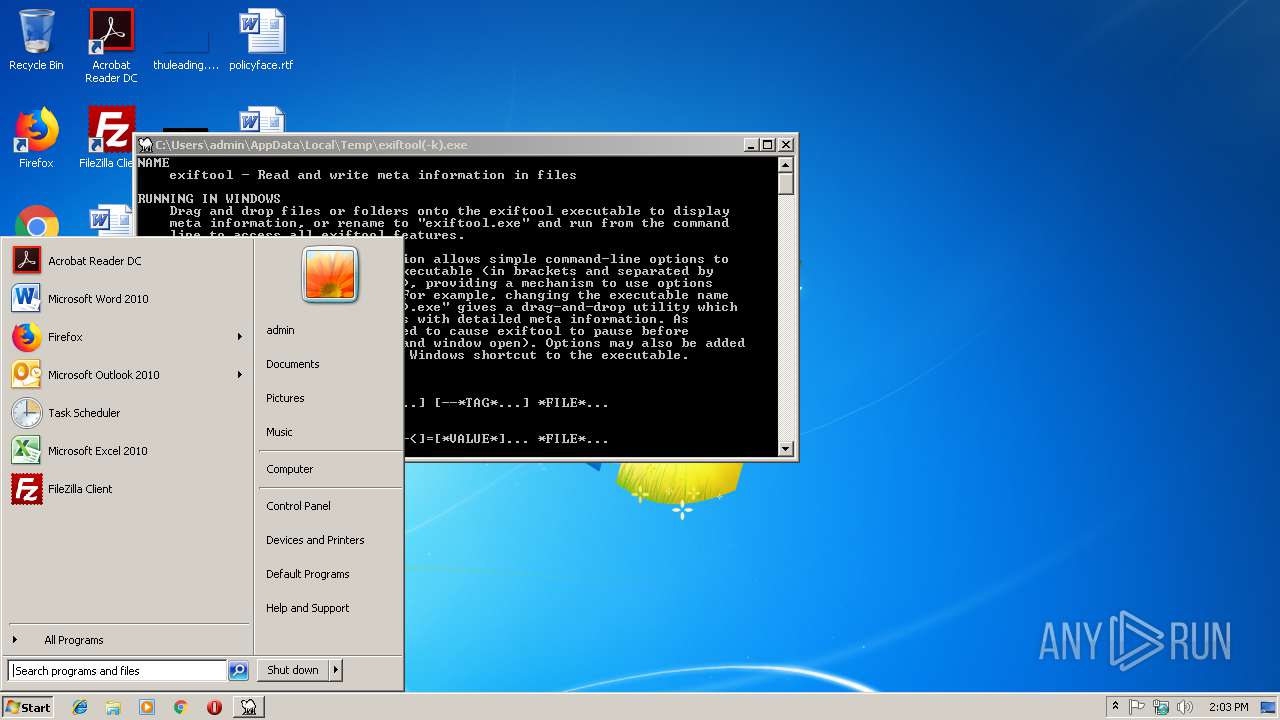
Task: Click console scrollbar up arrow
Action: [786, 165]
